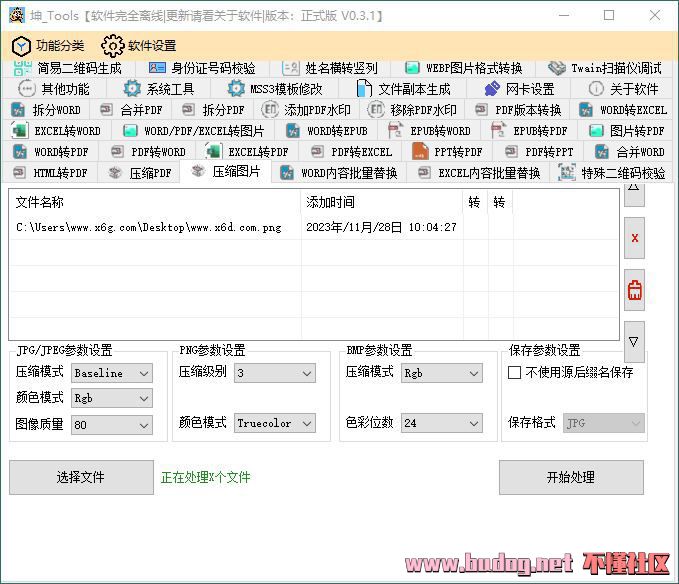The image size is (679, 584).
Task: Expand 图像质量 80 dropdown
Action: click(112, 425)
